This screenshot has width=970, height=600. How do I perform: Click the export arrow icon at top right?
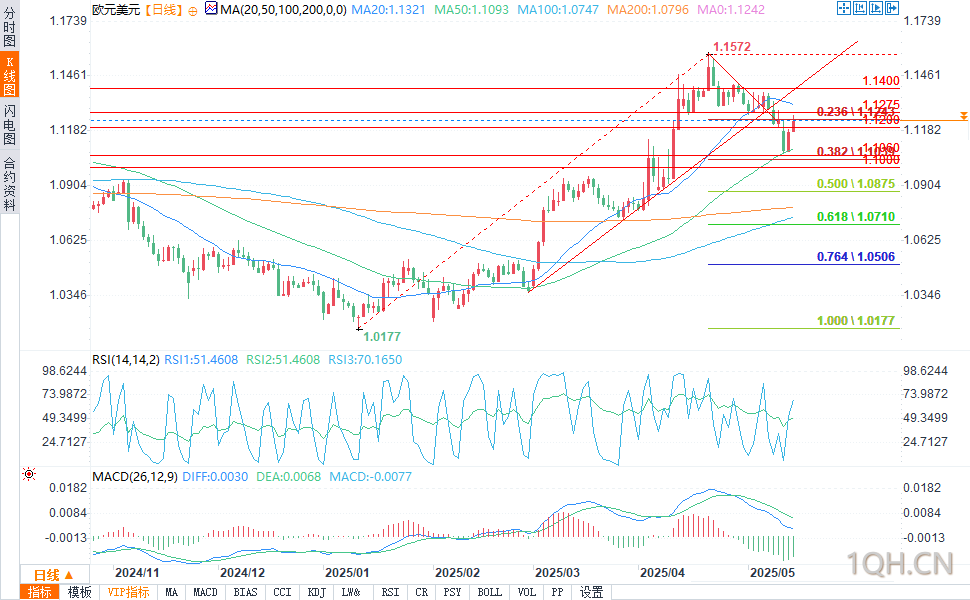(x=891, y=8)
